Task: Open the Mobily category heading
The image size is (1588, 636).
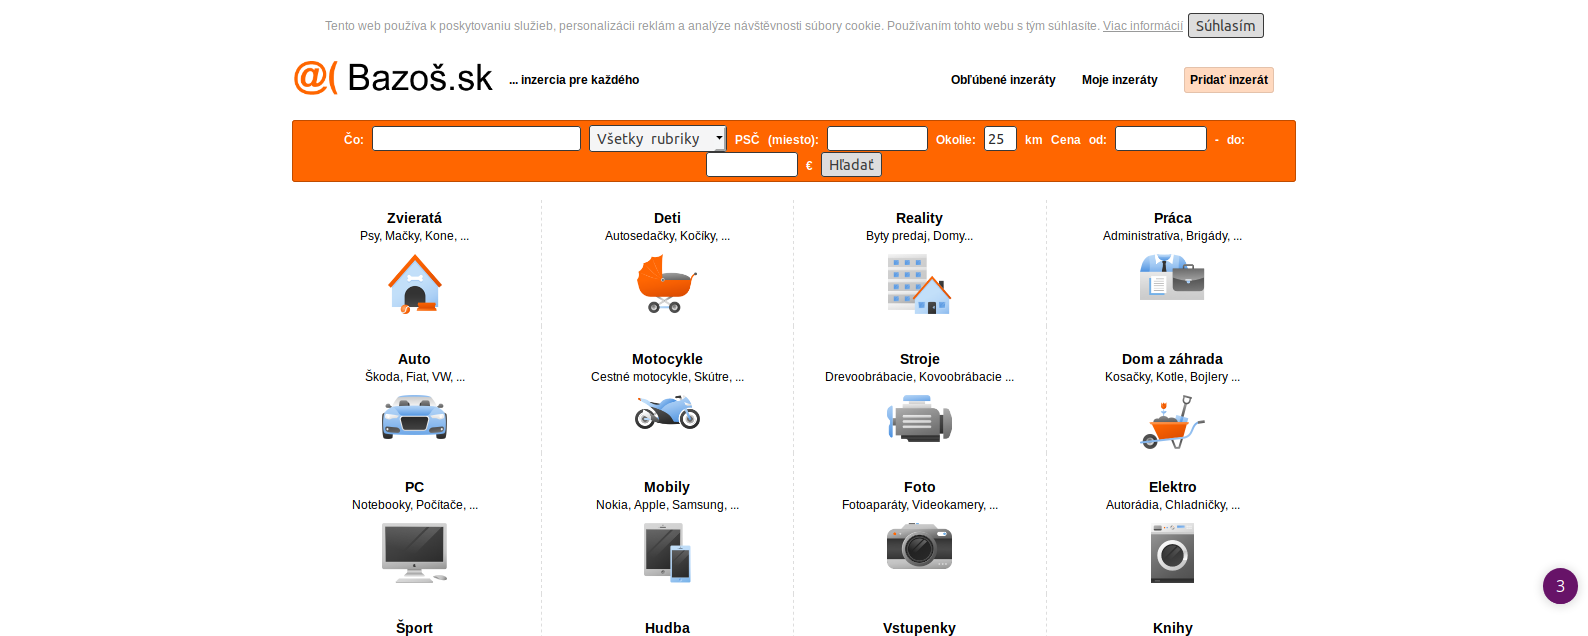Action: point(667,487)
